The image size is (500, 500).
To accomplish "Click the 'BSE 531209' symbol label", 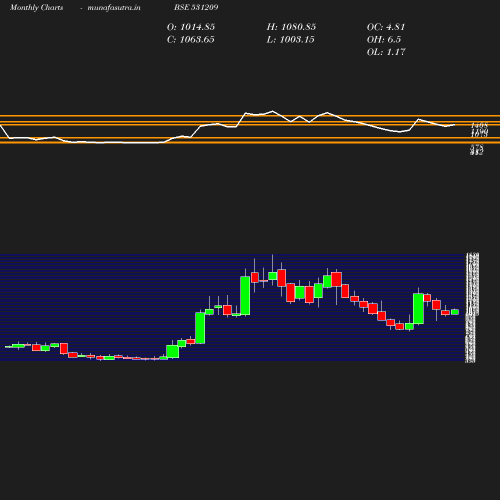I will pyautogui.click(x=196, y=7).
